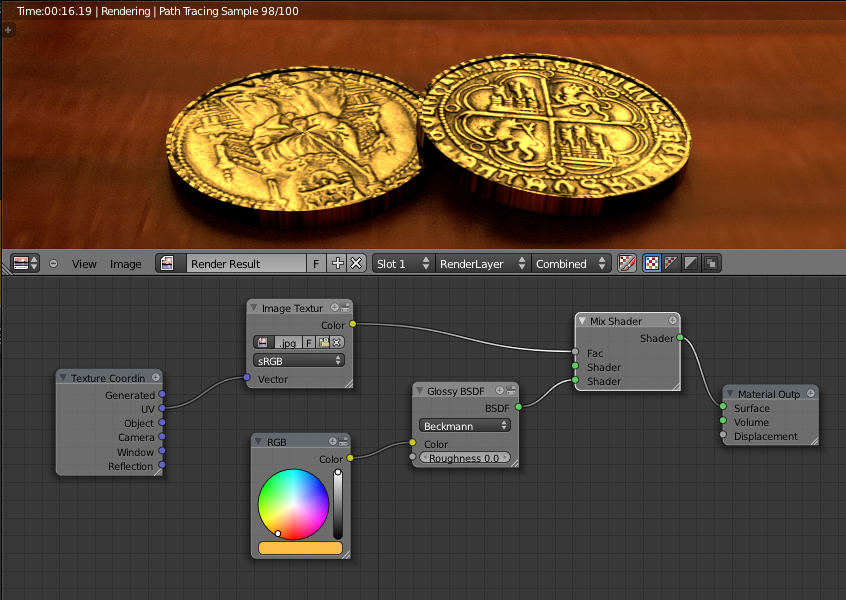Open the Beckmann distribution dropdown

(465, 426)
